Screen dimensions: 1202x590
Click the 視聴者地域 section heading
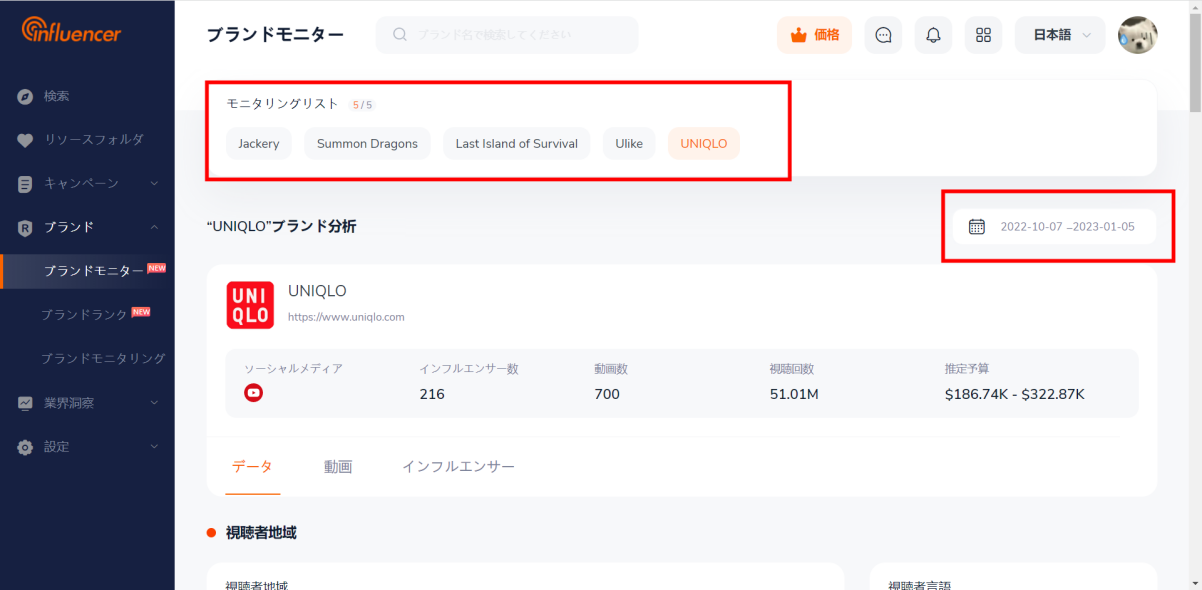pos(261,533)
